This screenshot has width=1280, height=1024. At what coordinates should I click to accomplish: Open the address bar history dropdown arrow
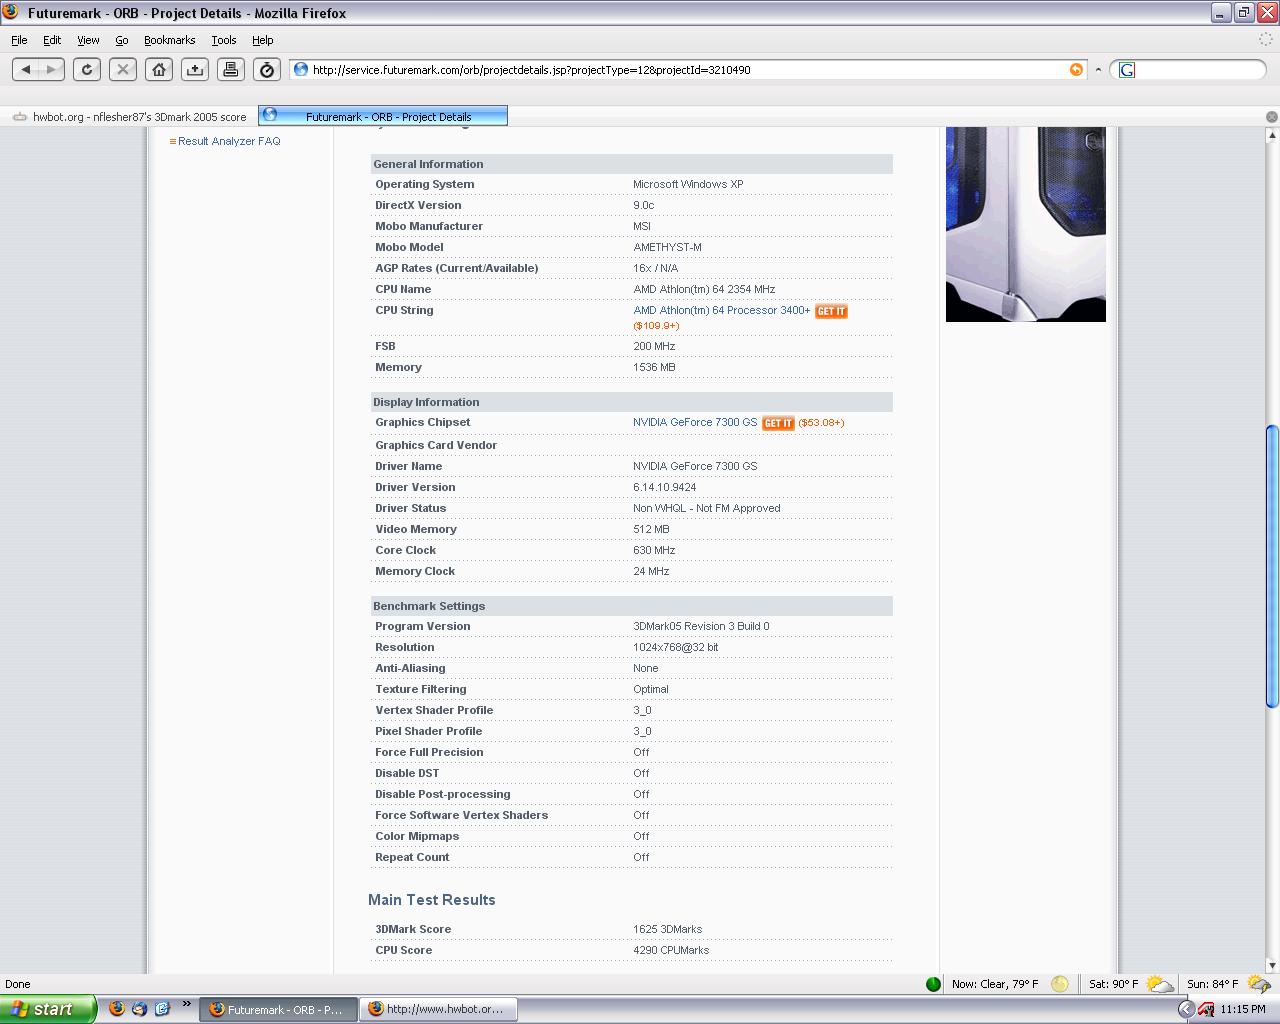point(1098,69)
